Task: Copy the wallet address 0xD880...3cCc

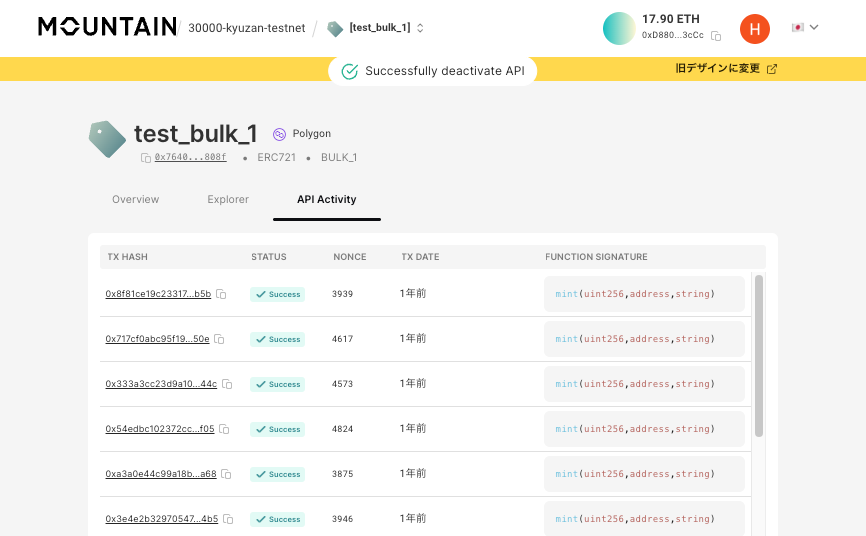Action: pos(716,36)
